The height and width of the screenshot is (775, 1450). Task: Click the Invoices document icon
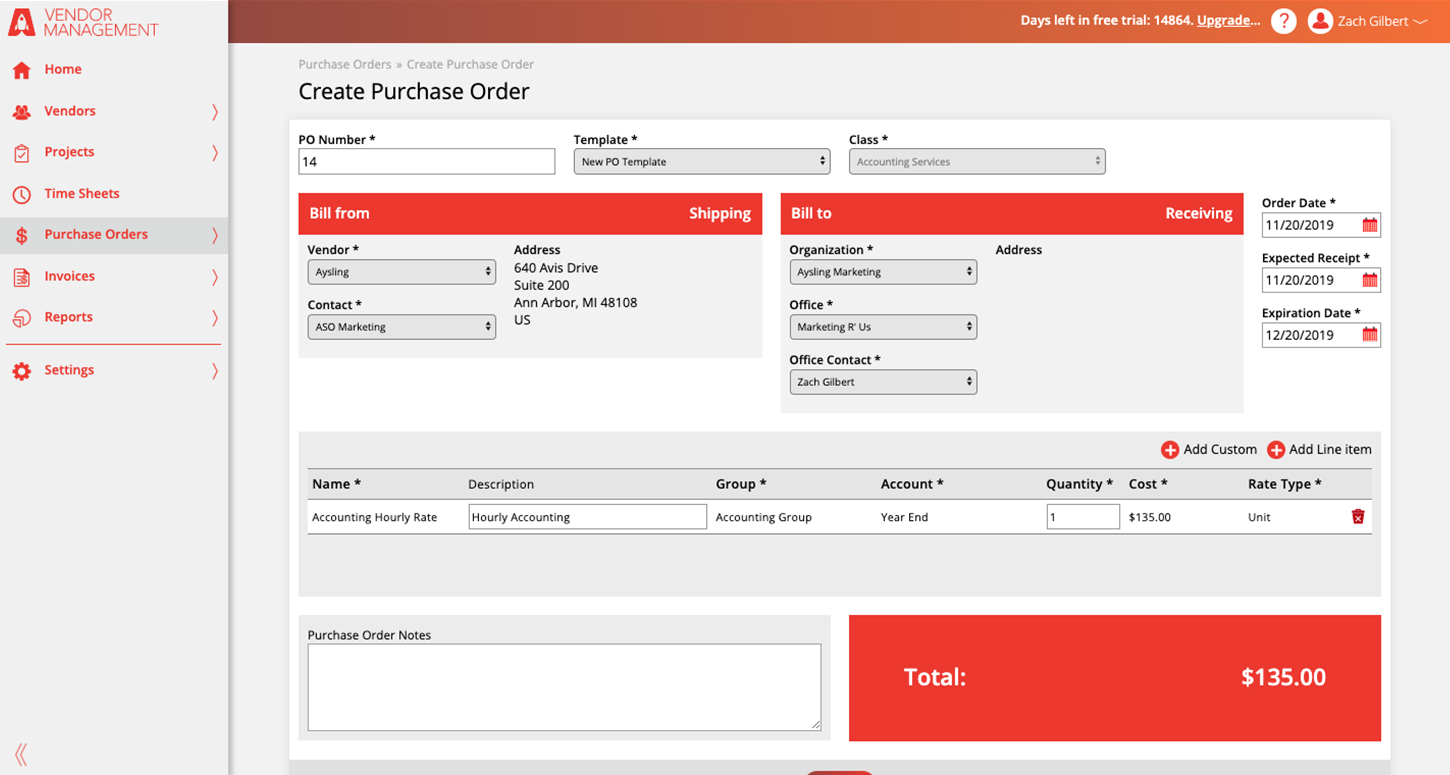[x=21, y=277]
